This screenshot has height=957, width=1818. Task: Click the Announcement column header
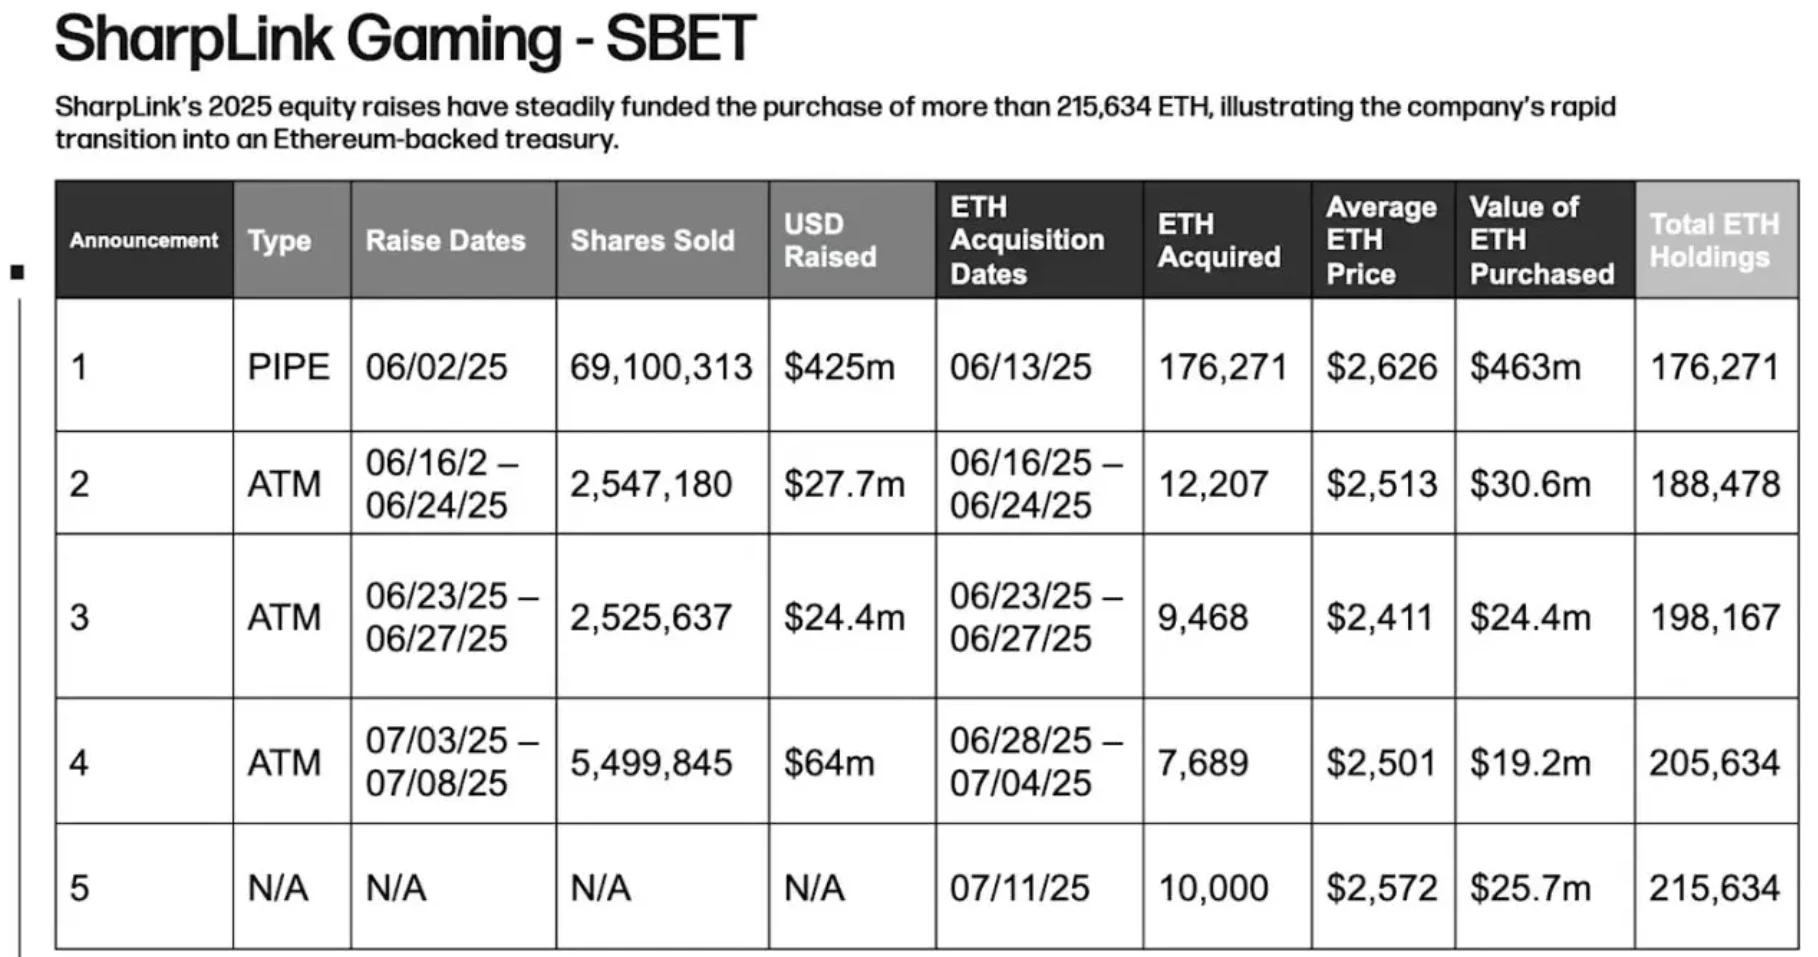point(144,240)
